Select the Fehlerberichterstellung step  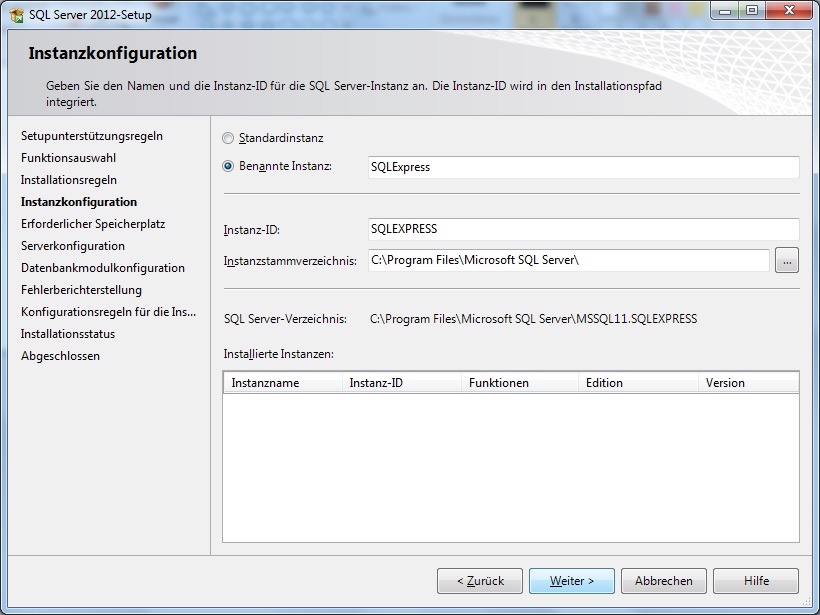82,290
